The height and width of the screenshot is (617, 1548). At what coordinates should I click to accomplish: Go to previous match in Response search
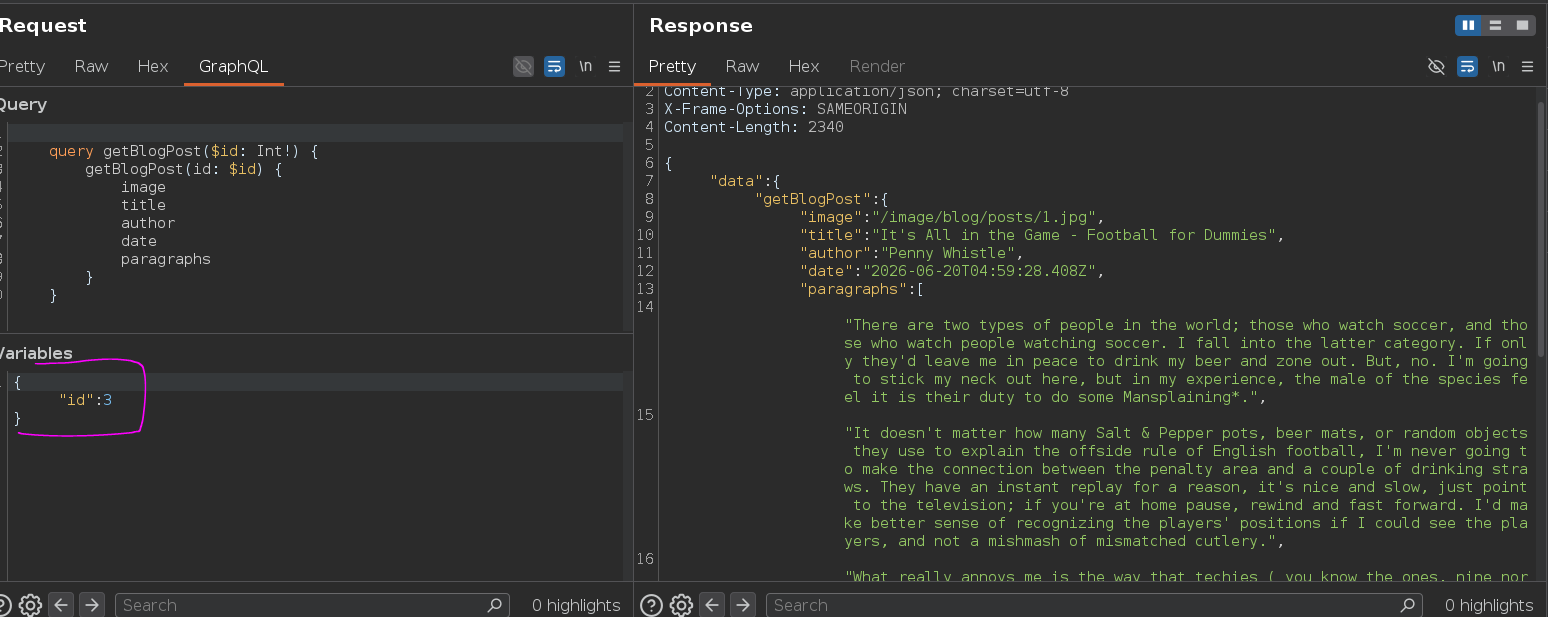712,605
